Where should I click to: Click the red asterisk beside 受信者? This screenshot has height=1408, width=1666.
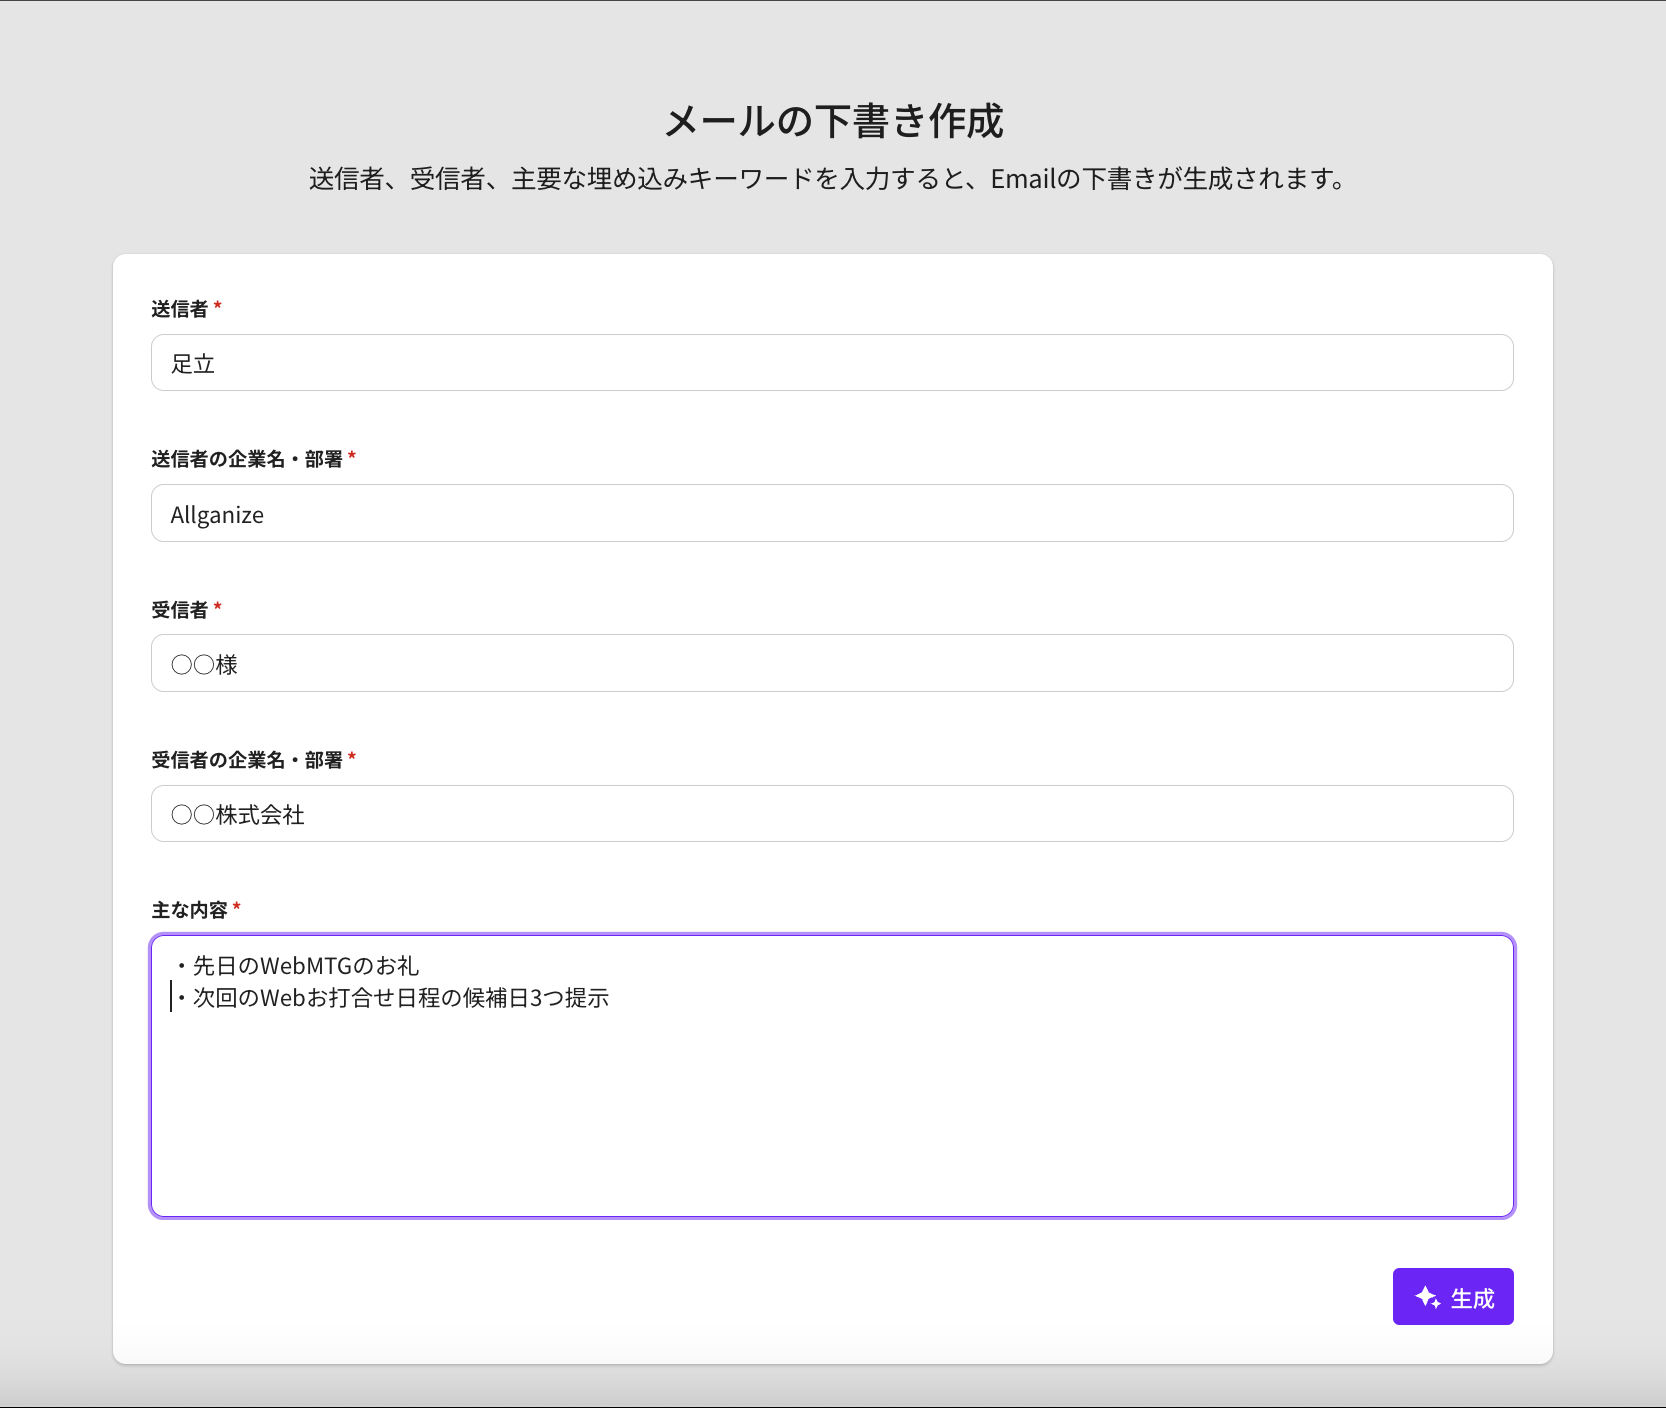click(218, 608)
